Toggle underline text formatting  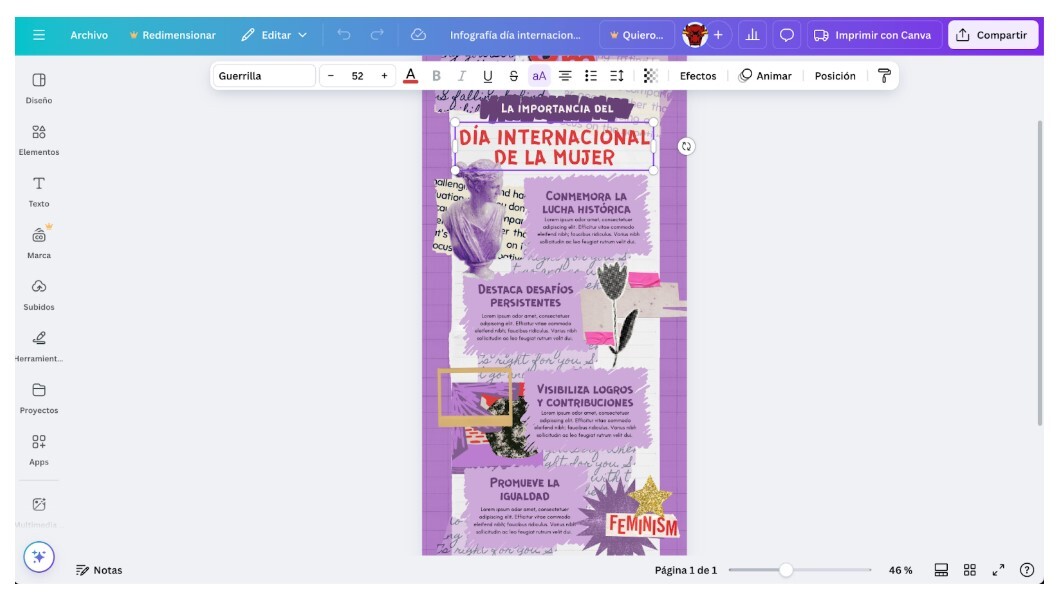pyautogui.click(x=488, y=76)
